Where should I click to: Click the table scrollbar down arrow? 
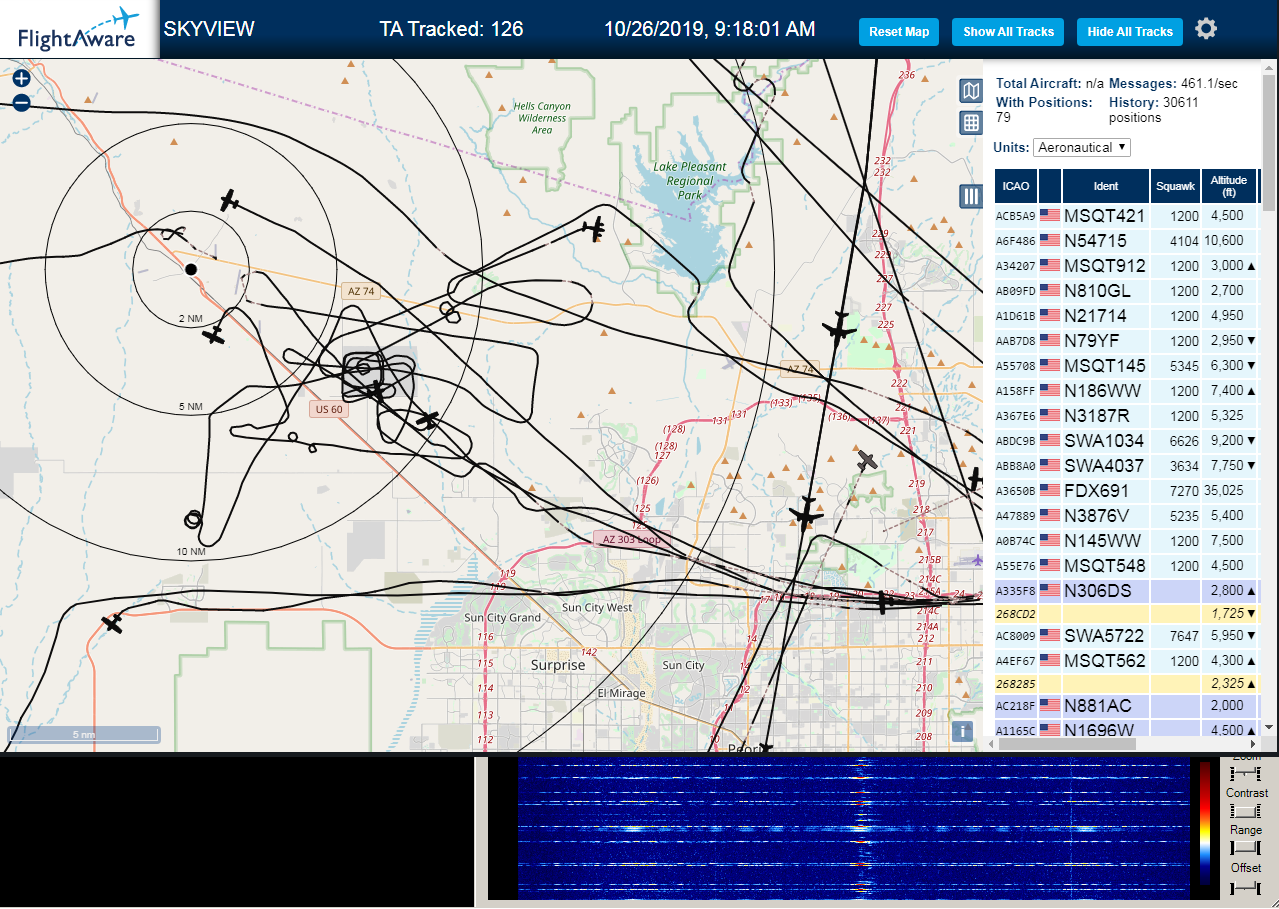1269,728
